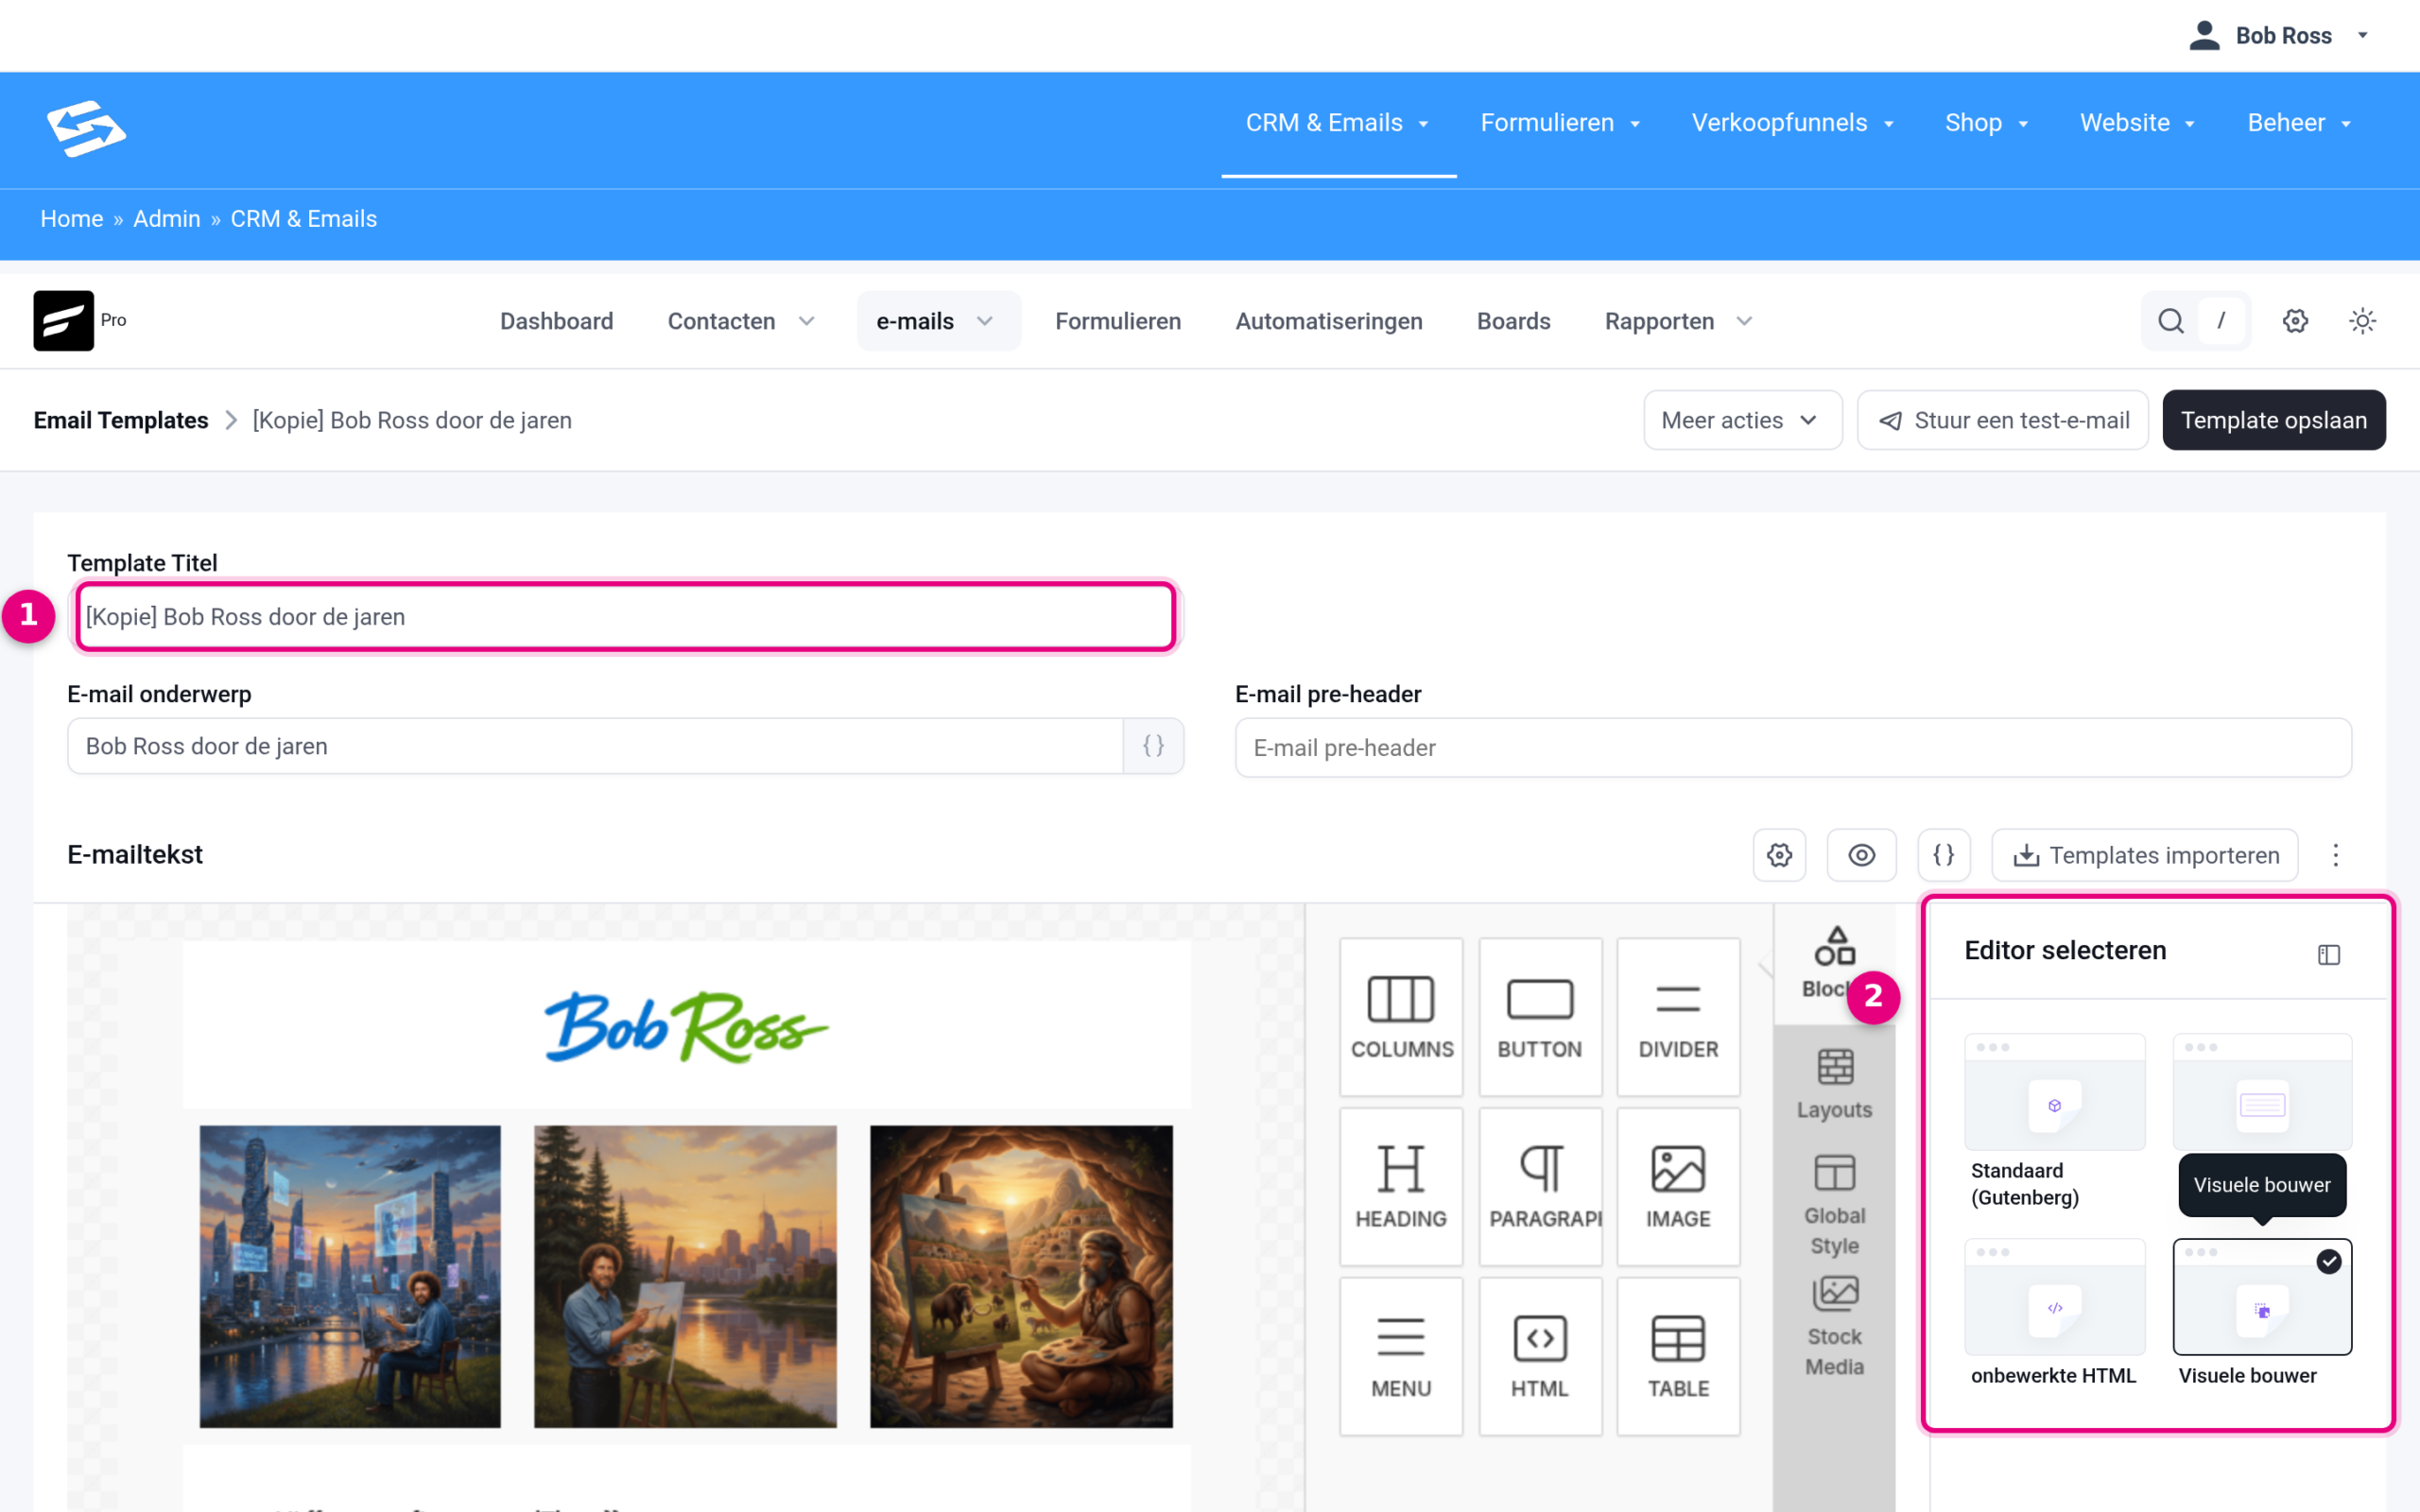The image size is (2420, 1512).
Task: Open CRM settings gear icon
Action: click(x=2295, y=321)
